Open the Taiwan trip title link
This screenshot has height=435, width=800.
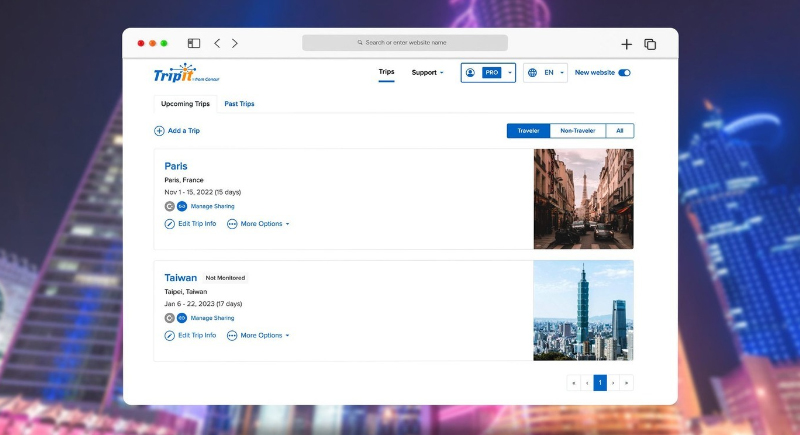pos(180,278)
